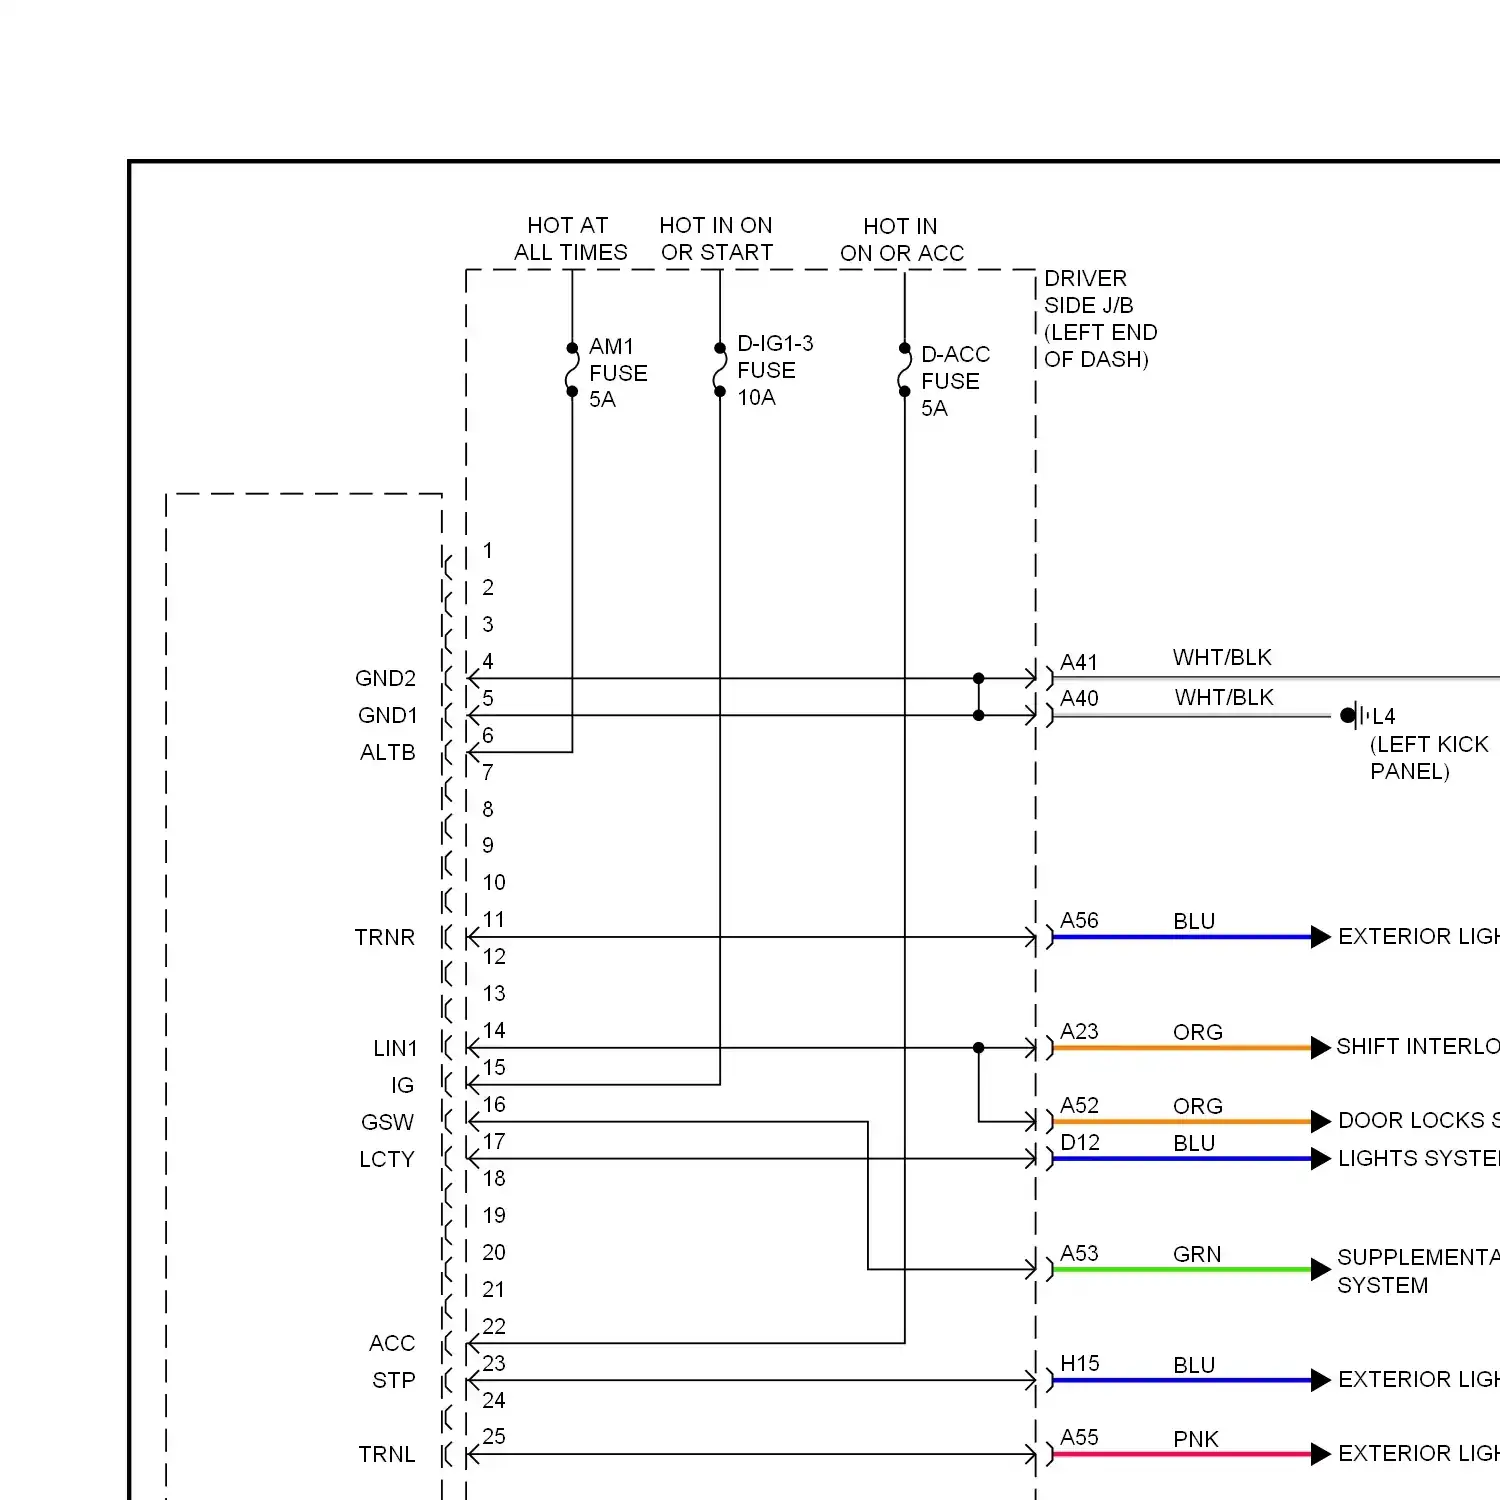Viewport: 1500px width, 1500px height.
Task: Click the D-ACC fuse symbol
Action: click(x=904, y=370)
